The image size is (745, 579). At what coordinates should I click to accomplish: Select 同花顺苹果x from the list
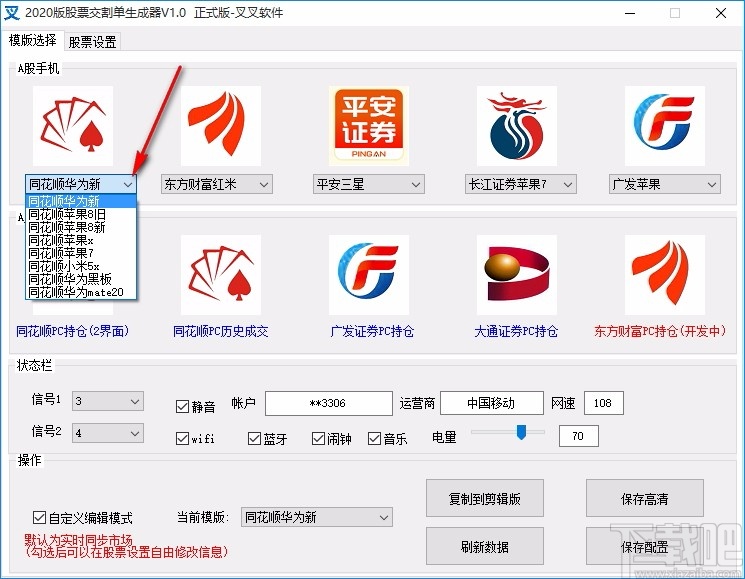[81, 240]
